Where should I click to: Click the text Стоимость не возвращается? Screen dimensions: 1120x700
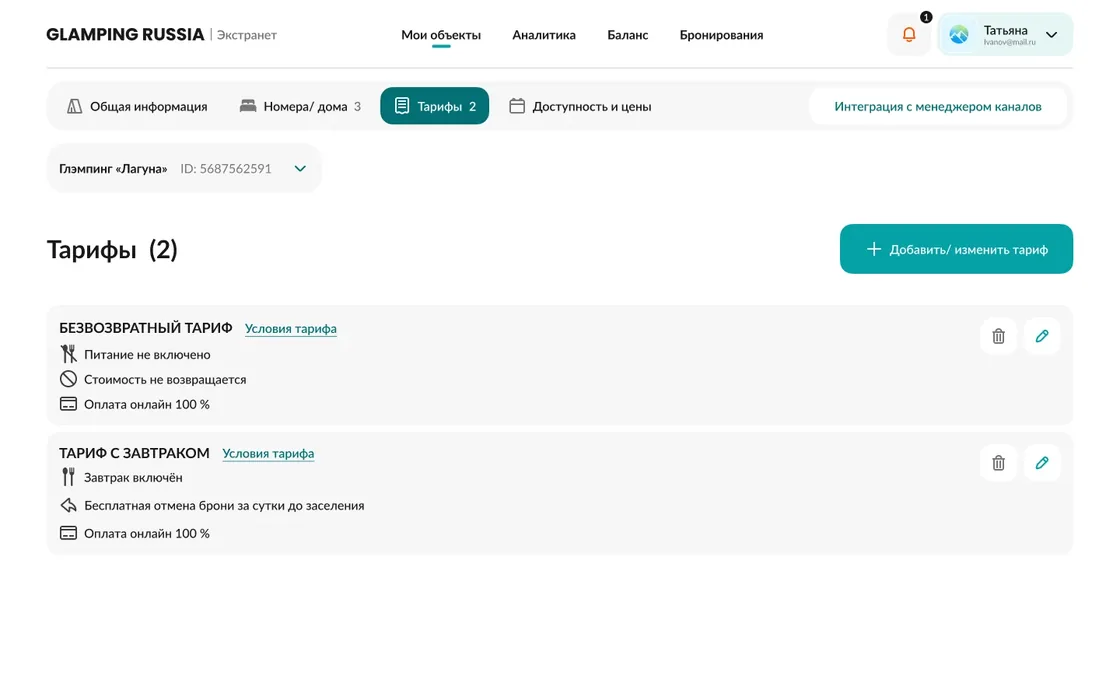165,379
